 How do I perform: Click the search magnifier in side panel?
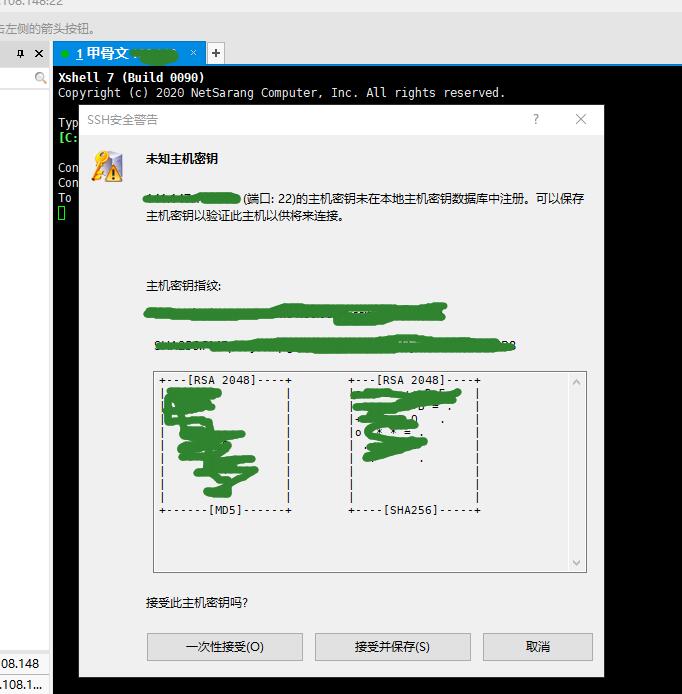(x=40, y=78)
